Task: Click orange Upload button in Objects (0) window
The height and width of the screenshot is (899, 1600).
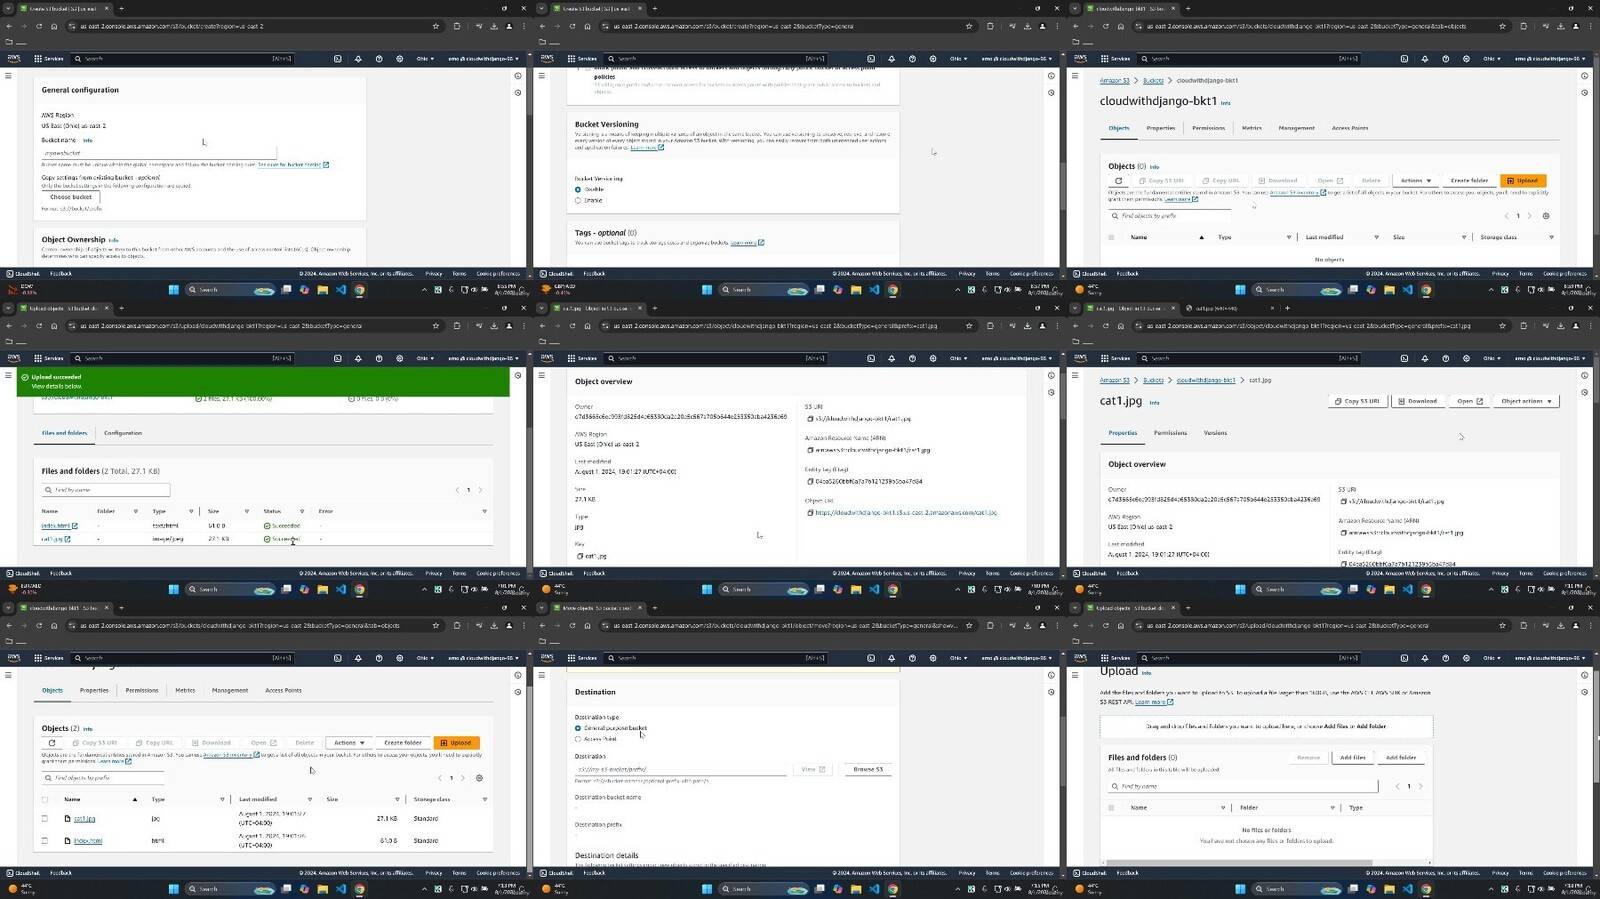Action: click(1522, 181)
